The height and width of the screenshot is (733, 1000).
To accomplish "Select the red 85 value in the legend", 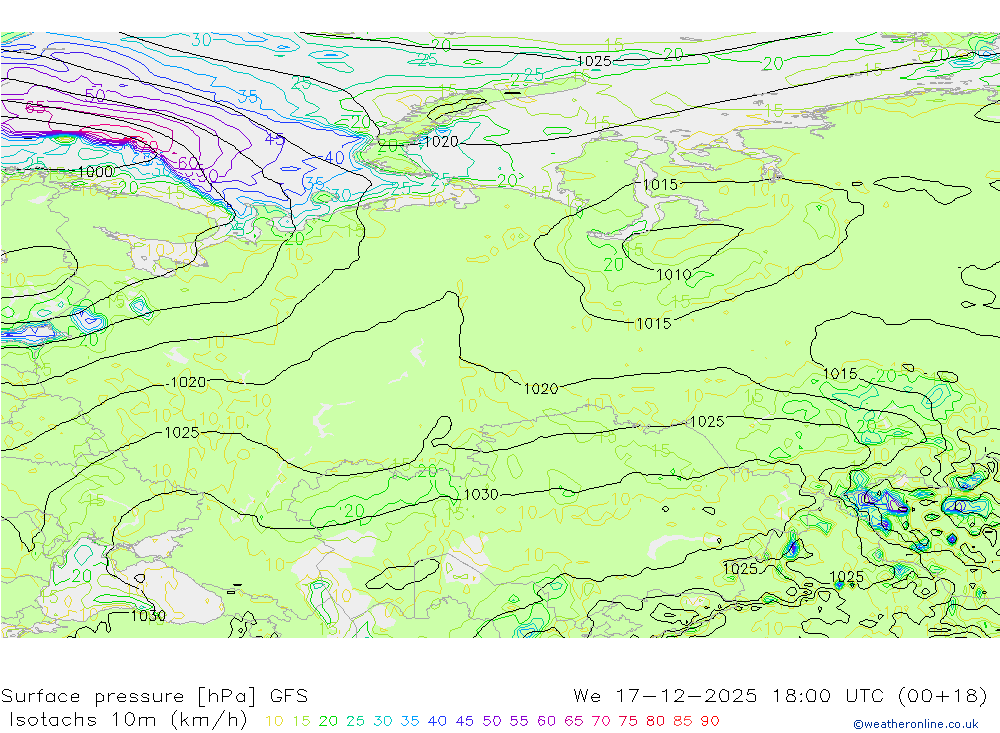I will pos(683,722).
